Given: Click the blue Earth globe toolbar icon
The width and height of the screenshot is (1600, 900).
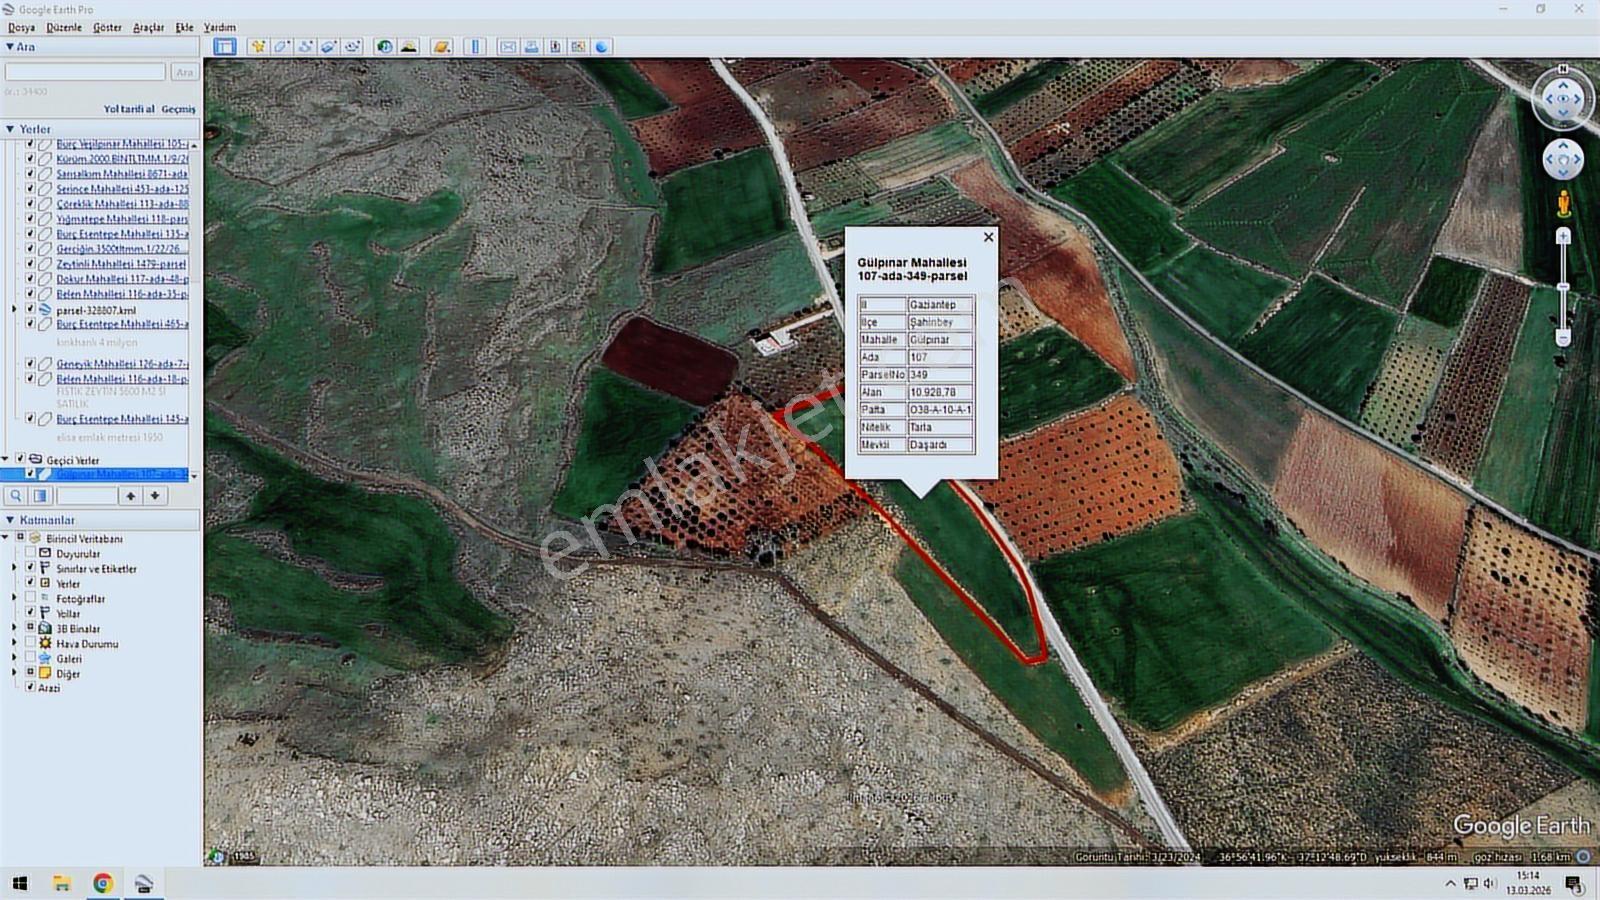Looking at the screenshot, I should 602,46.
